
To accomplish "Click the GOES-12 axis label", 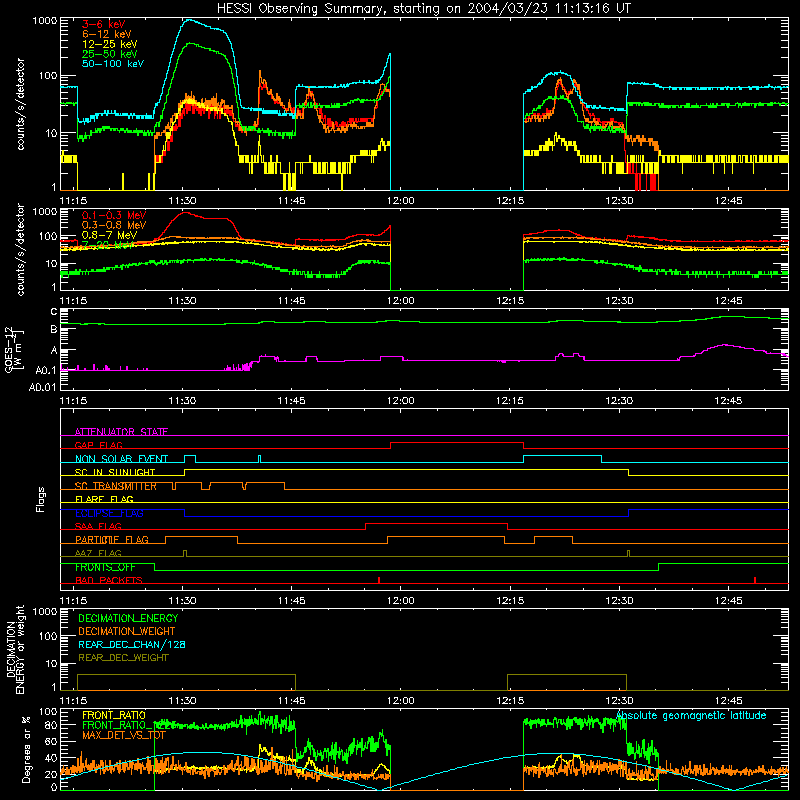I will click(x=14, y=349).
